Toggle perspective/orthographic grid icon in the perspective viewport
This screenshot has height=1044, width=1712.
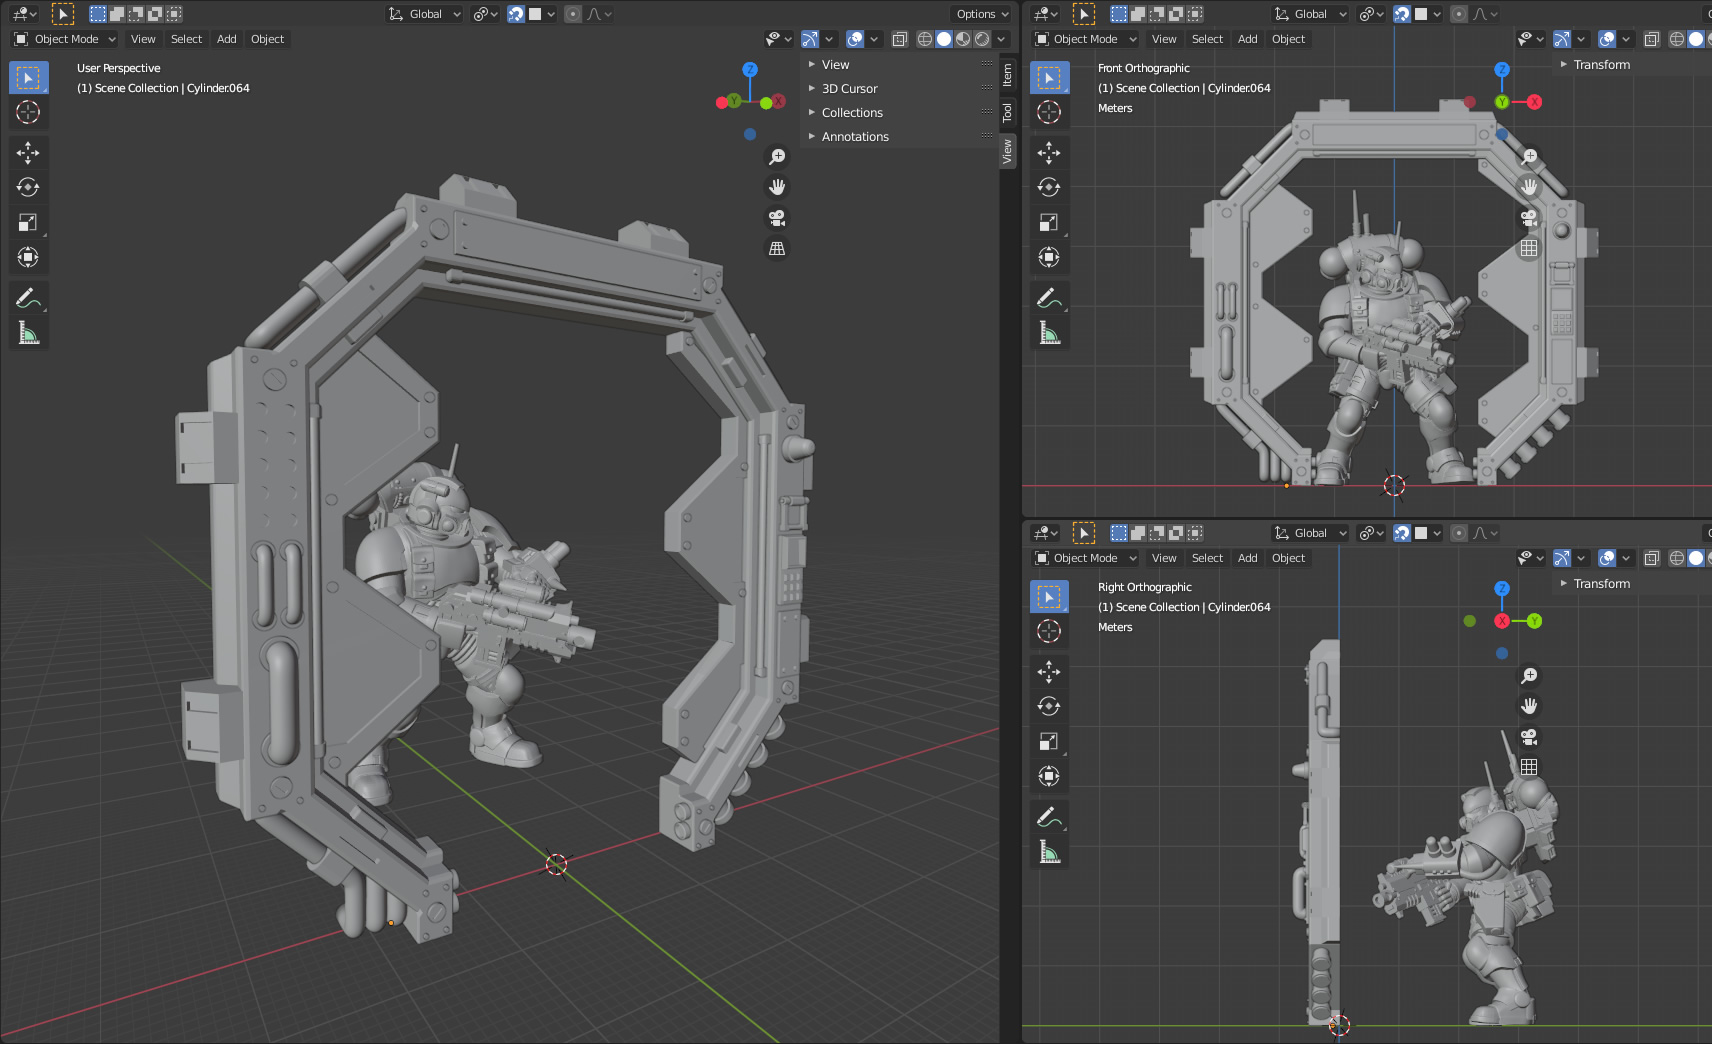pyautogui.click(x=777, y=249)
